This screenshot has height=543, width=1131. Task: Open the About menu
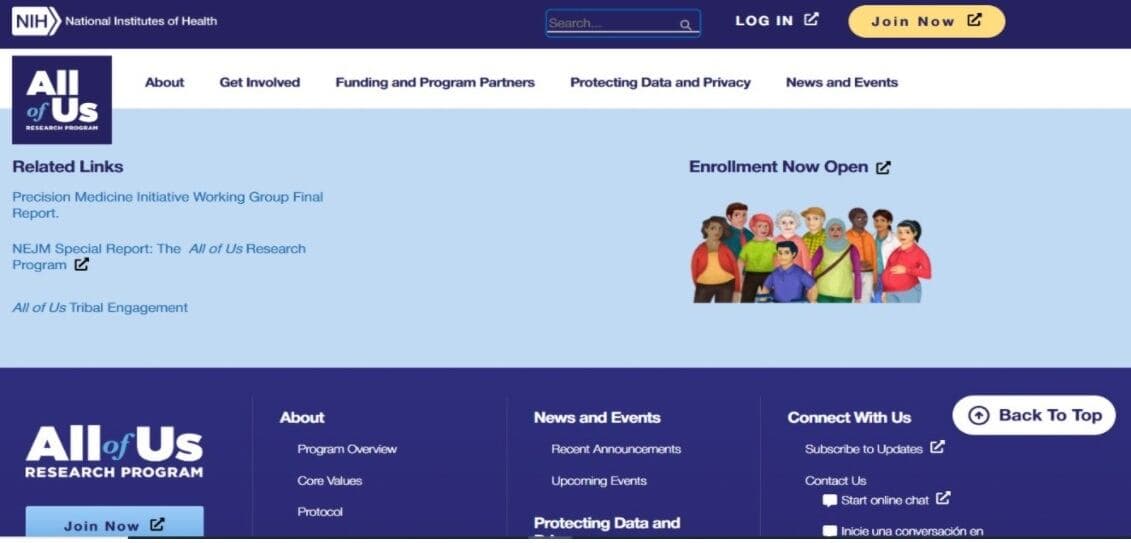click(x=164, y=82)
